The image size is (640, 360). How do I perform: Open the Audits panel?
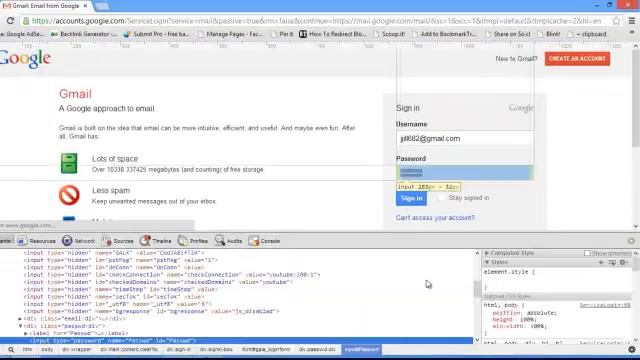pyautogui.click(x=229, y=241)
